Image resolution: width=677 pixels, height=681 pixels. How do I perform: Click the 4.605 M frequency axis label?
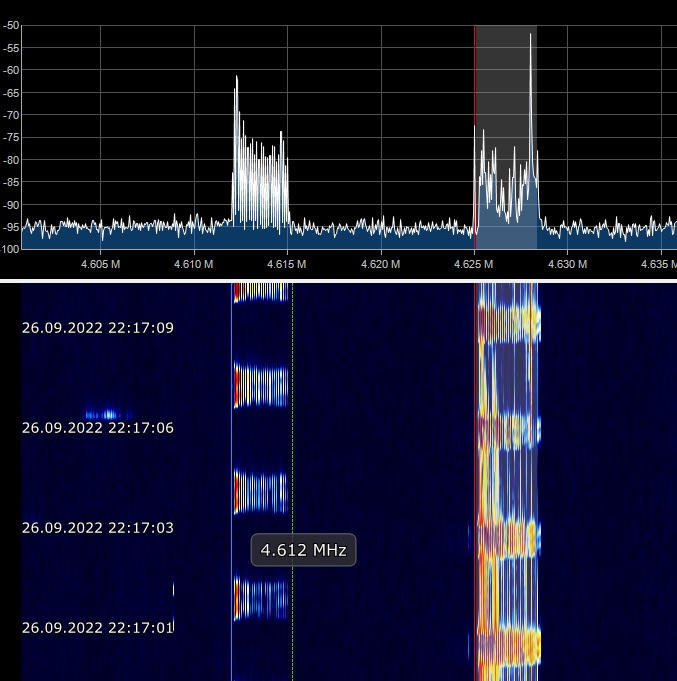(x=100, y=264)
